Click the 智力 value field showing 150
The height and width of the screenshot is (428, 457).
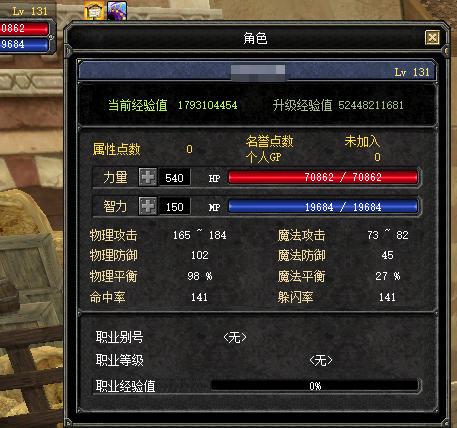[174, 206]
